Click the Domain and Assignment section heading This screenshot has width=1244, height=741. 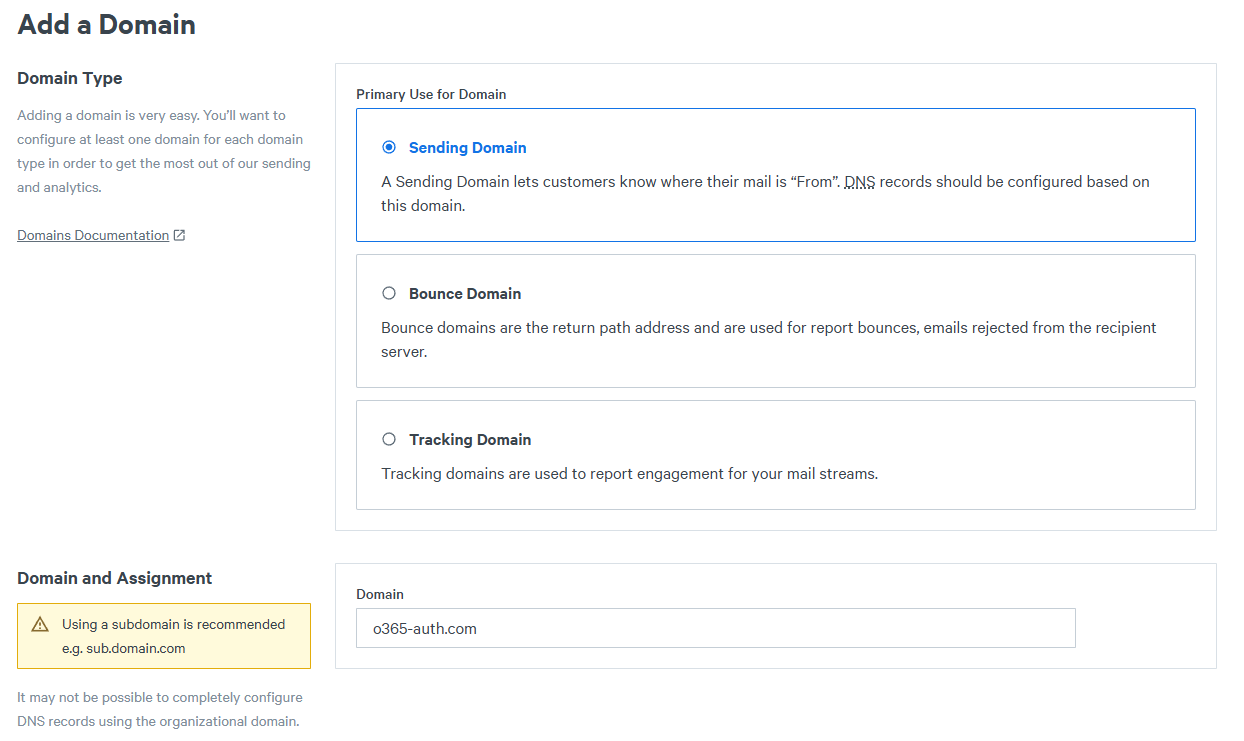115,578
